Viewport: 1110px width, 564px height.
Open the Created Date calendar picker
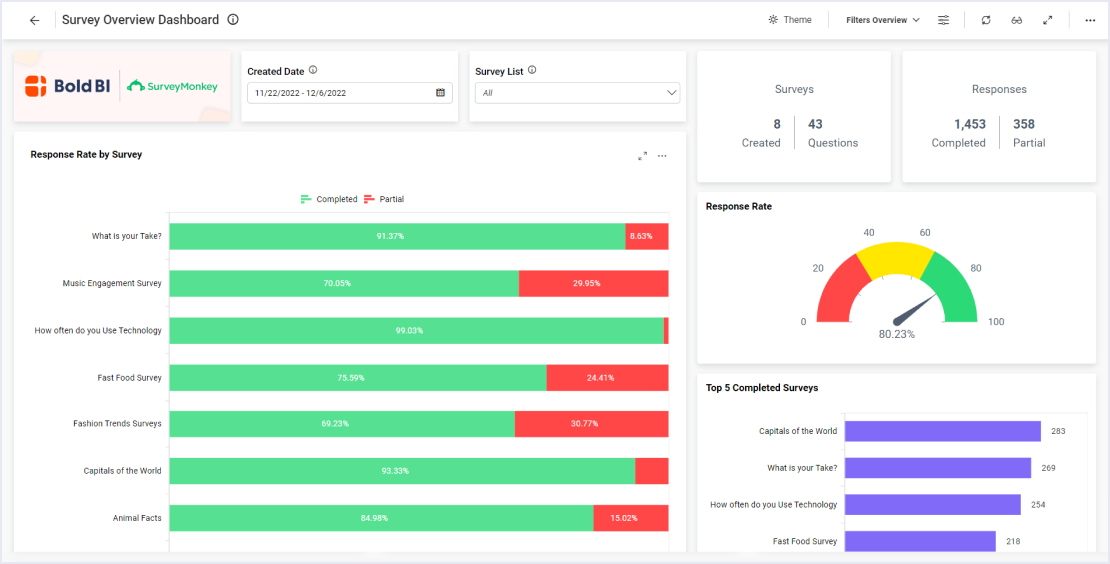pyautogui.click(x=440, y=93)
